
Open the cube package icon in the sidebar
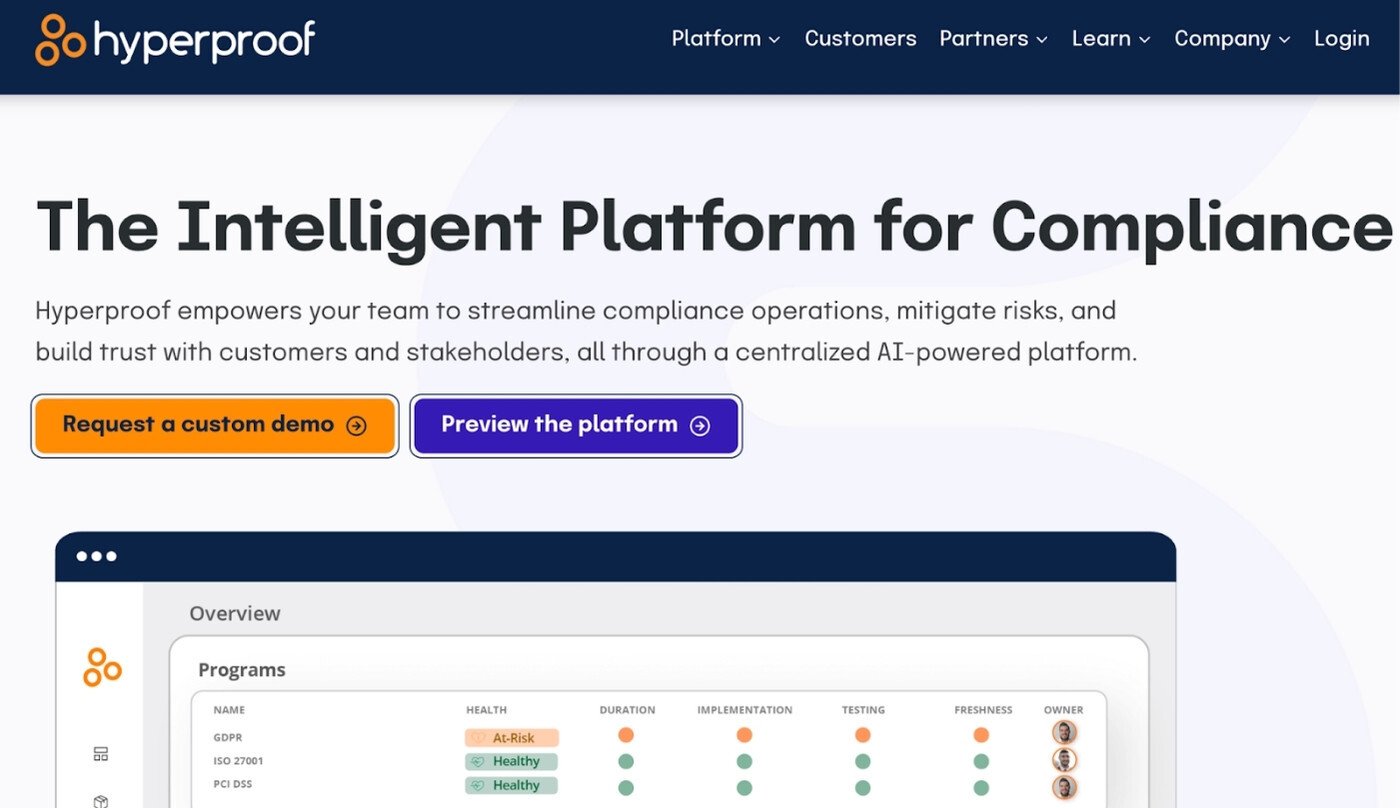pos(100,799)
